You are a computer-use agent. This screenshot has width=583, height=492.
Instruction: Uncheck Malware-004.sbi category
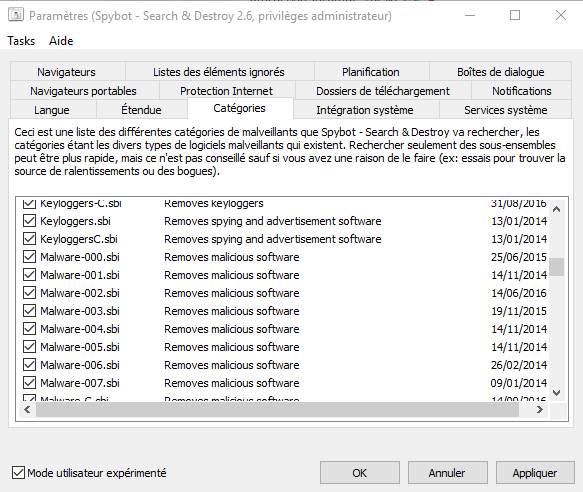click(29, 329)
